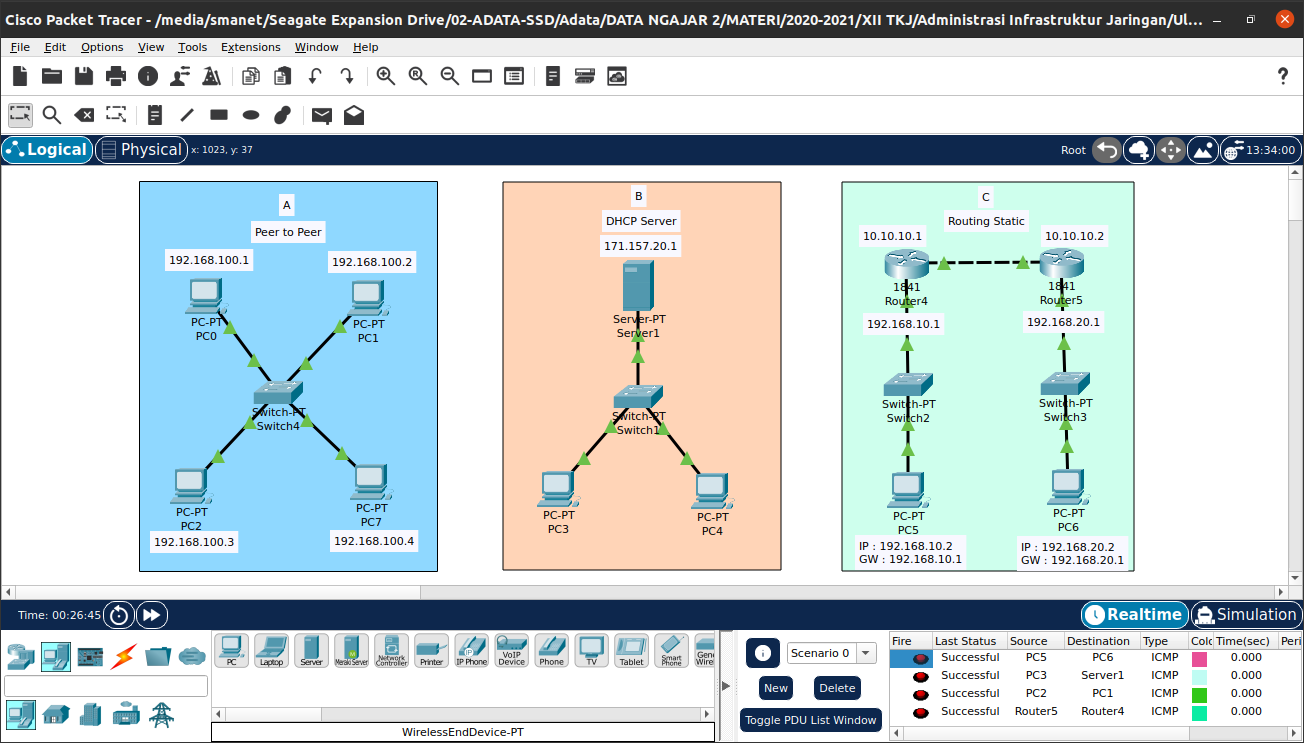
Task: Select Network Devices category icon
Action: 20,657
